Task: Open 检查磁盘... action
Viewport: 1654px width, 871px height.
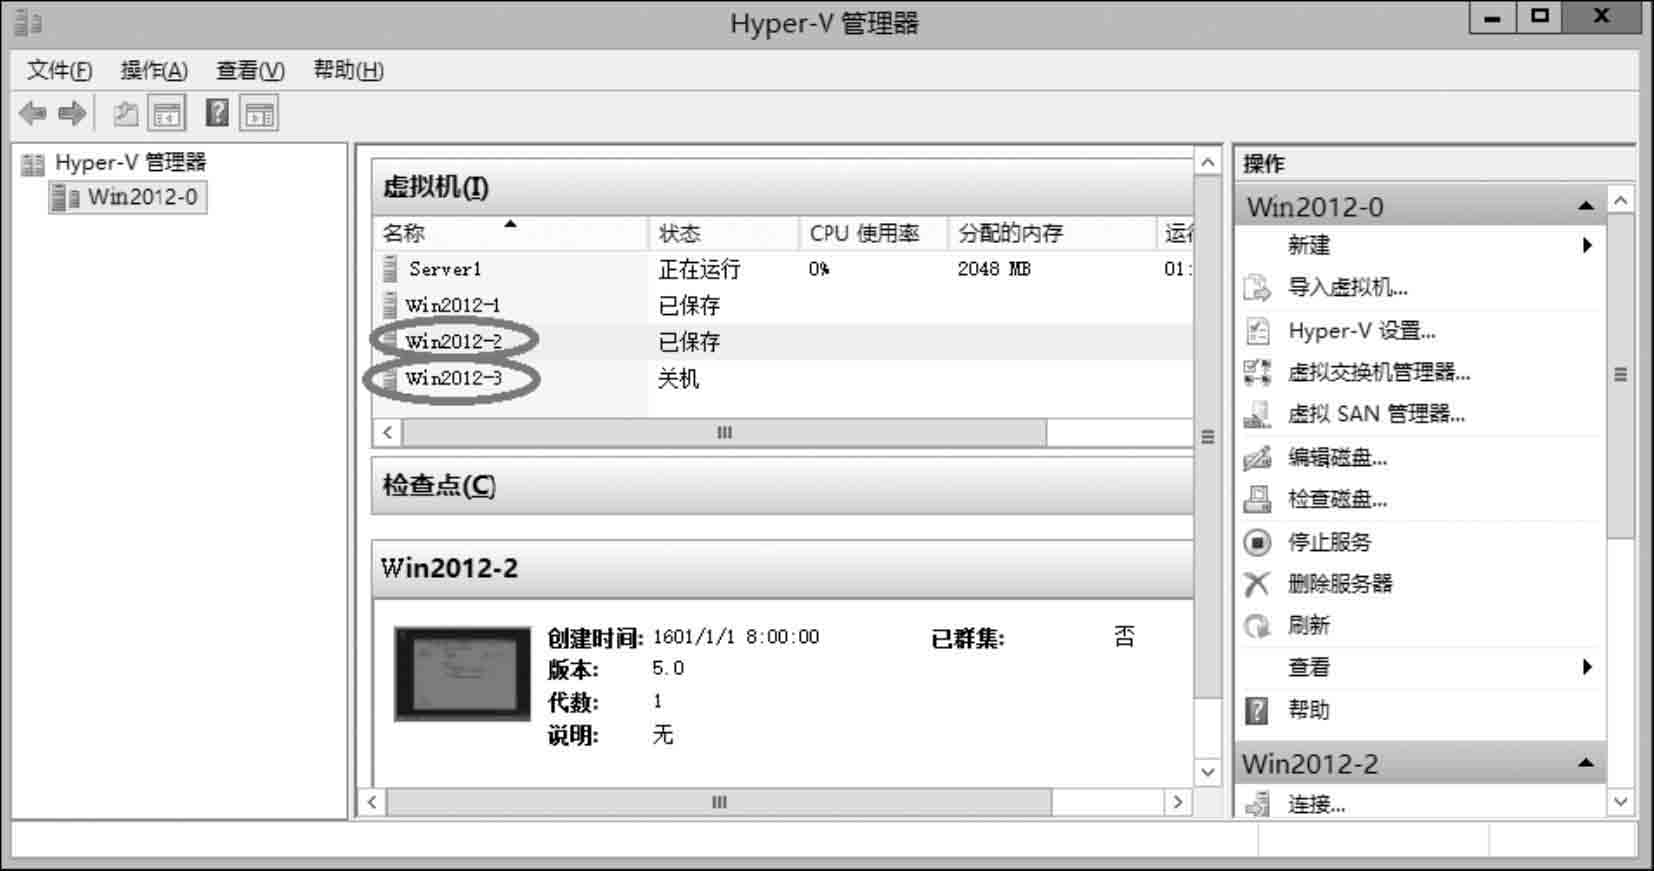Action: 1337,499
